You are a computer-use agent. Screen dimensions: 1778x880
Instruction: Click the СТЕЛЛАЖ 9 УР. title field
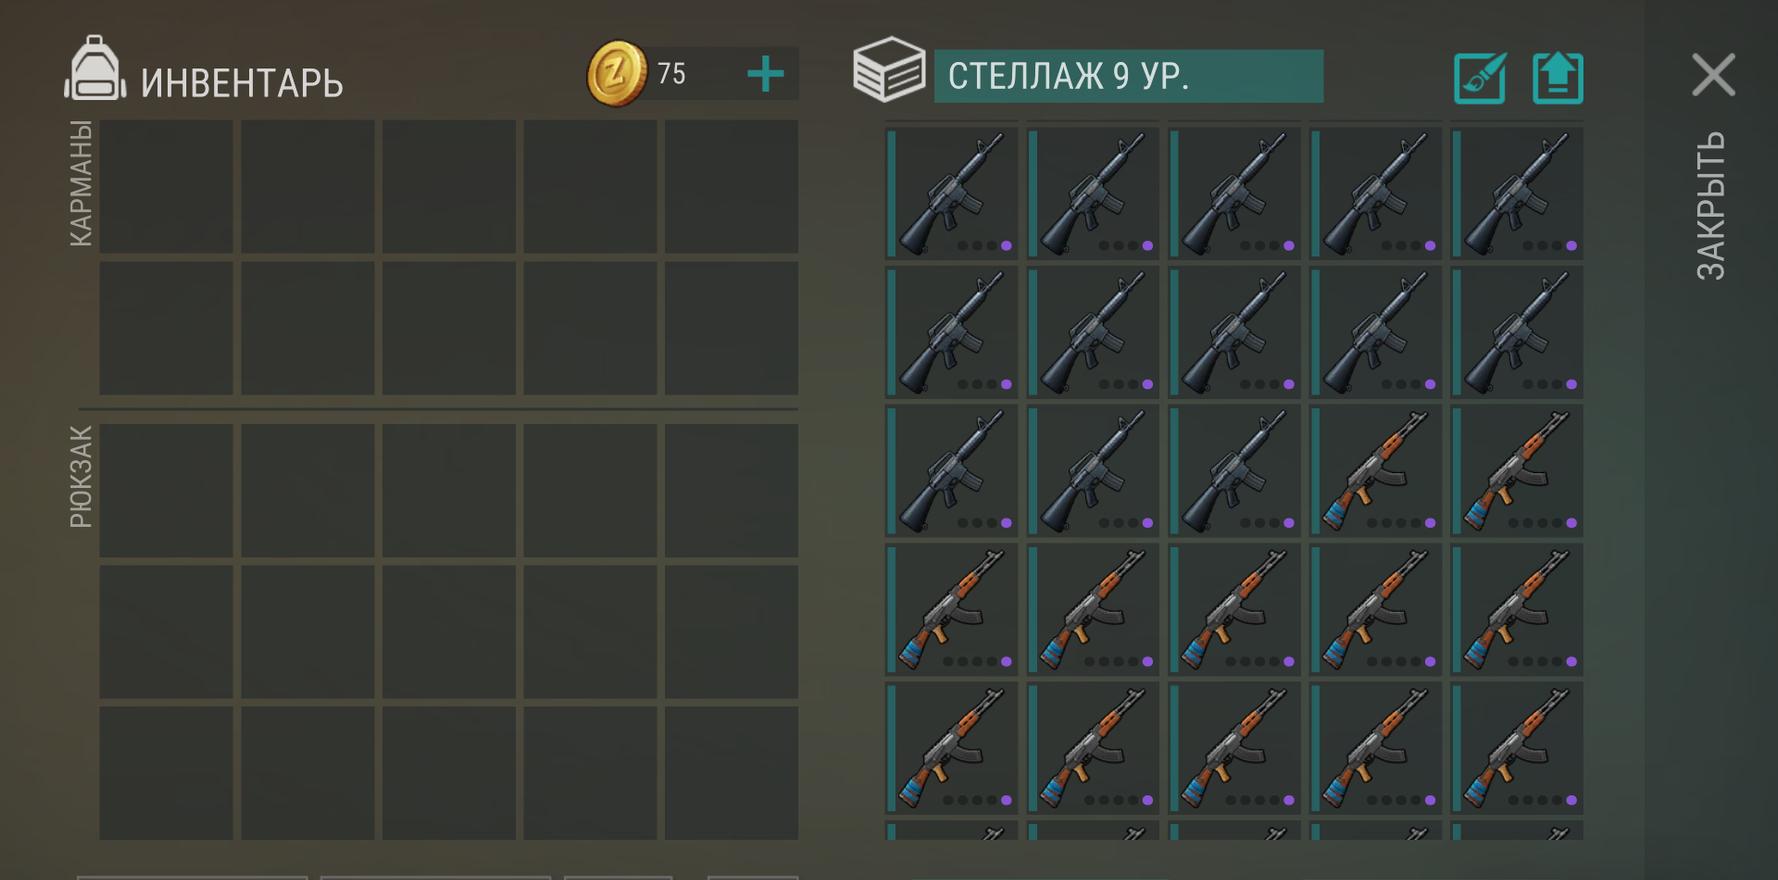click(x=1128, y=76)
